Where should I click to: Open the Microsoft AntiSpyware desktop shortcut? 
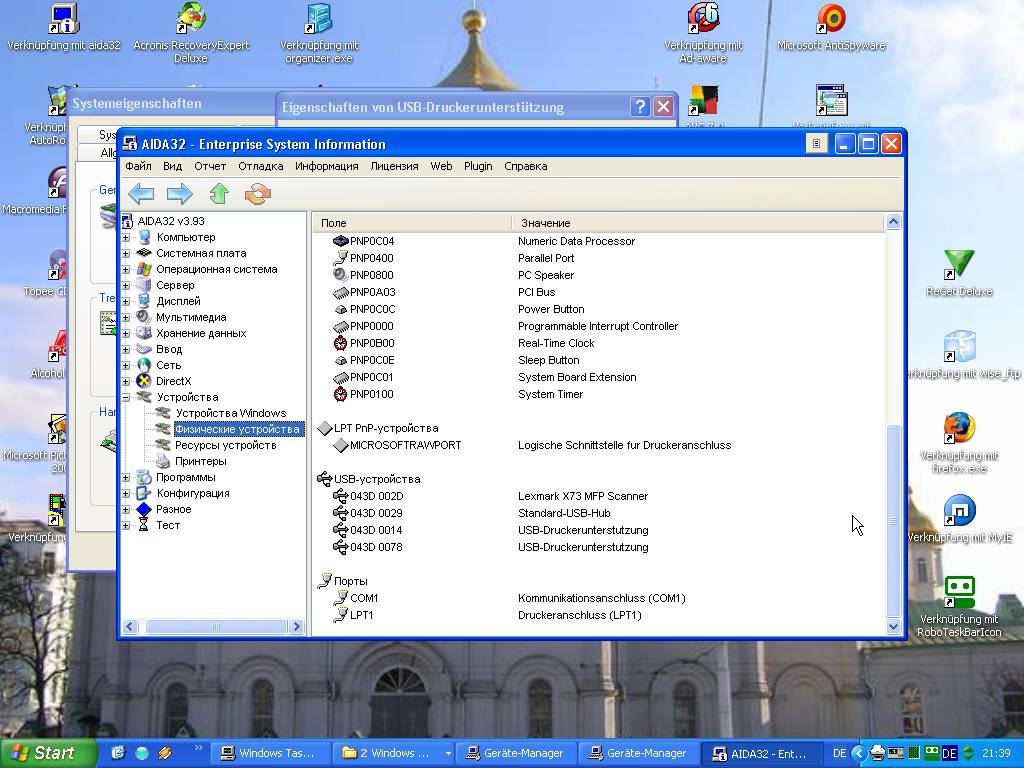coord(831,27)
